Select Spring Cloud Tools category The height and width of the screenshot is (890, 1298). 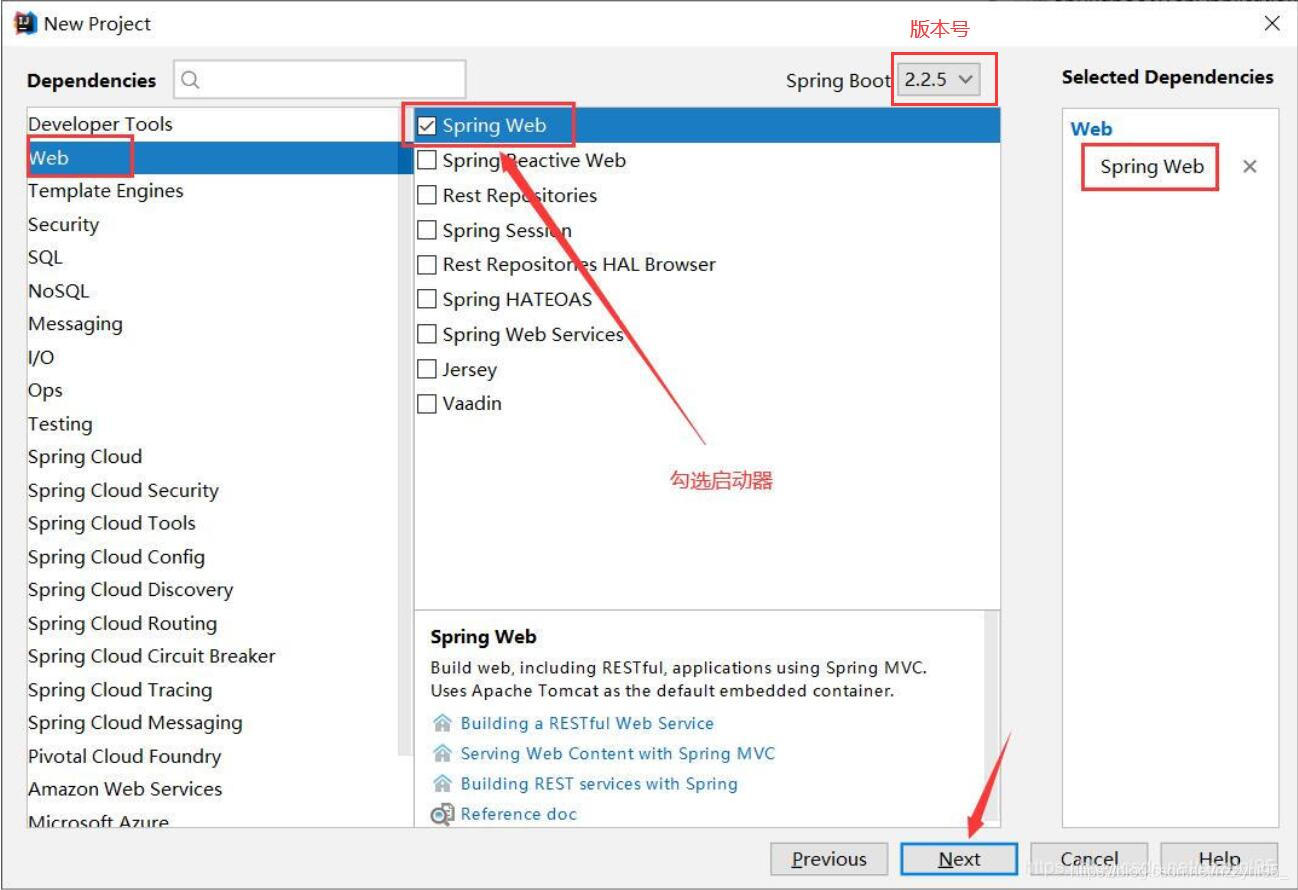[213, 523]
